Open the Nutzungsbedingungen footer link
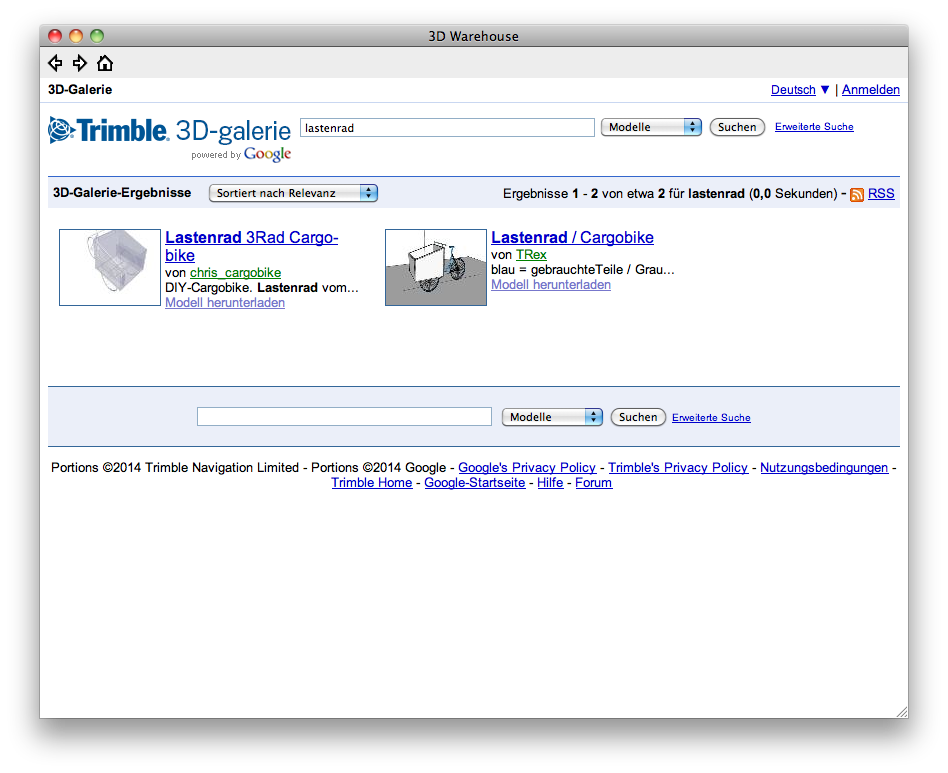Image resolution: width=948 pixels, height=773 pixels. click(x=823, y=468)
